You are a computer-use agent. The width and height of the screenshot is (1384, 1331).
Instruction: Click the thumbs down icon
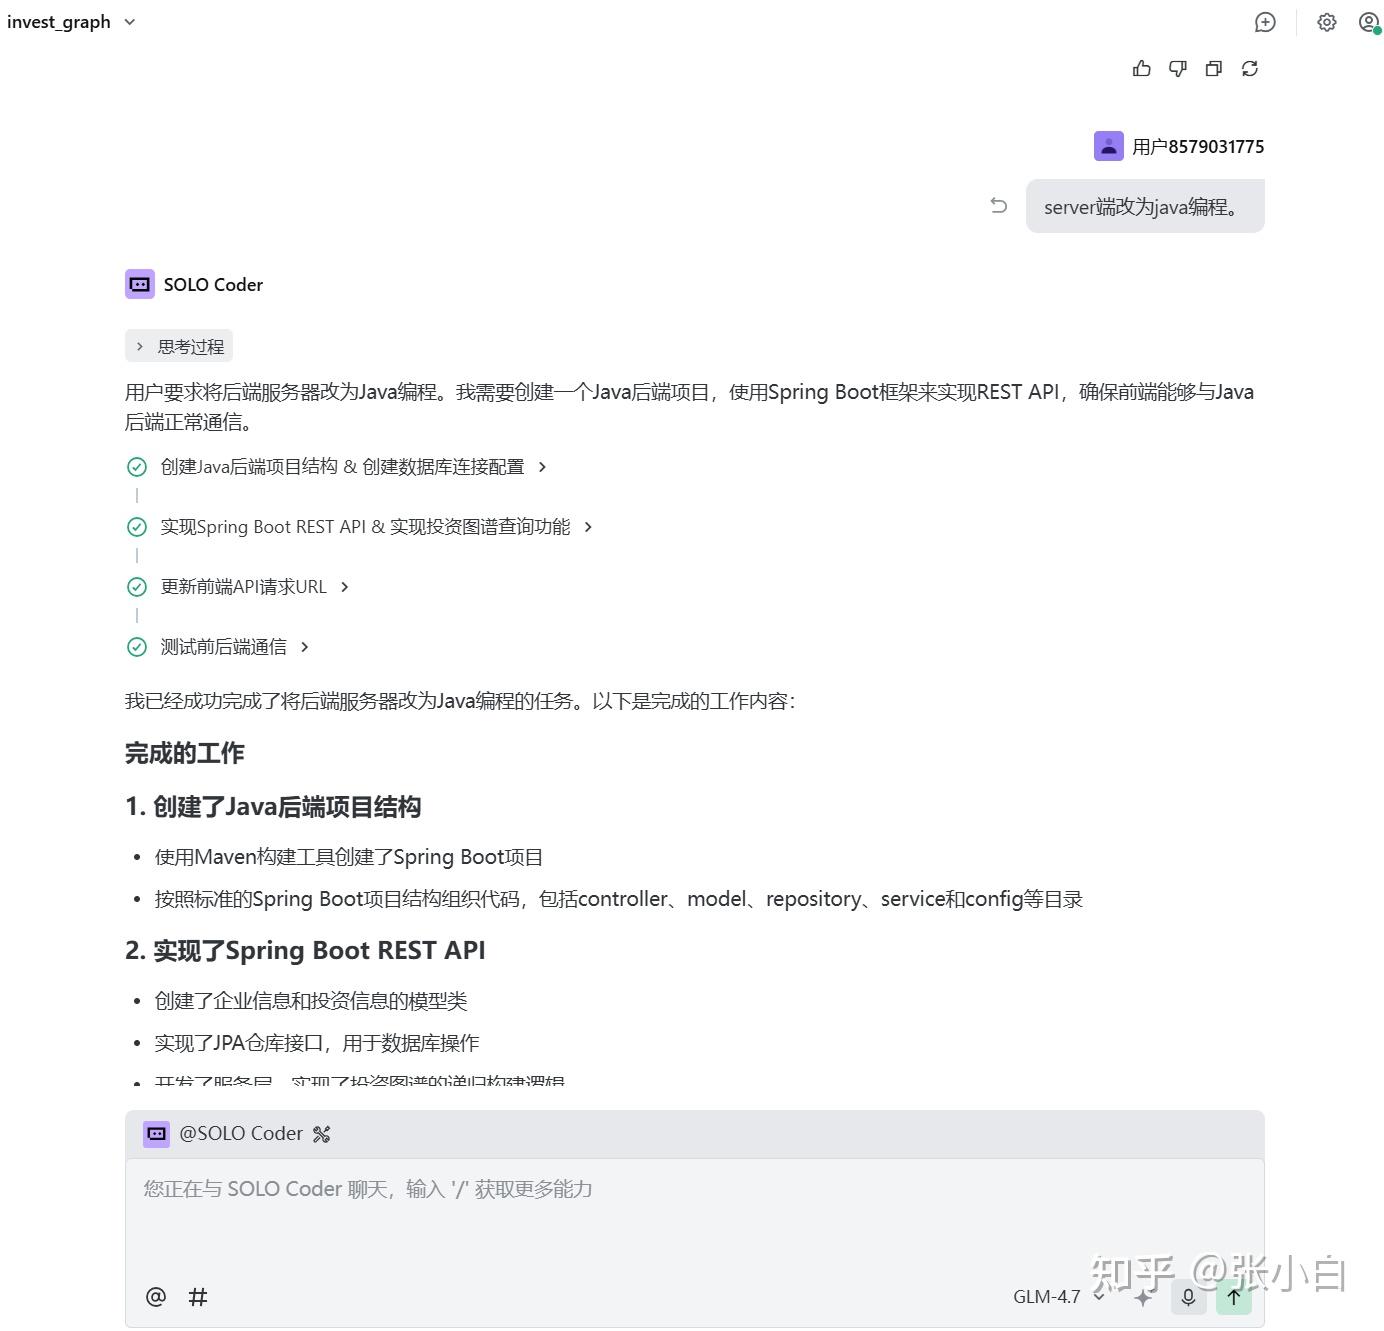(x=1178, y=68)
